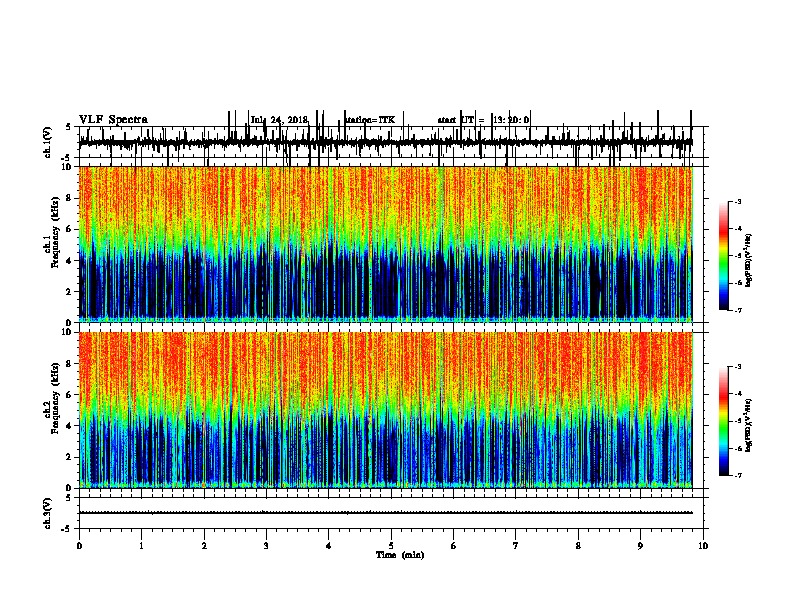The height and width of the screenshot is (612, 792).
Task: Click the "5" tick on ch.1(V) axis
Action: point(68,128)
